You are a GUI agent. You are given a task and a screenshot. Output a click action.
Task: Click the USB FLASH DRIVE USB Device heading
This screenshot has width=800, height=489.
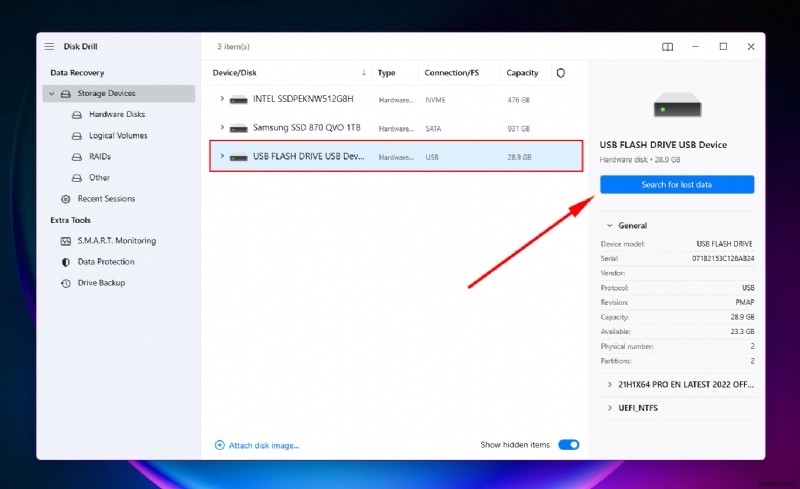(663, 144)
